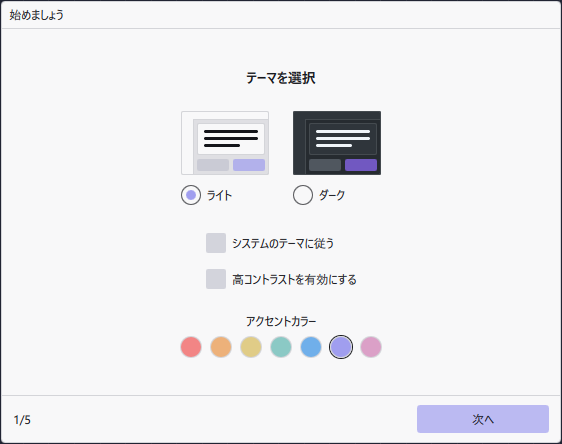Choose the red accent color
Screen dimensions: 562x444
[x=191, y=347]
